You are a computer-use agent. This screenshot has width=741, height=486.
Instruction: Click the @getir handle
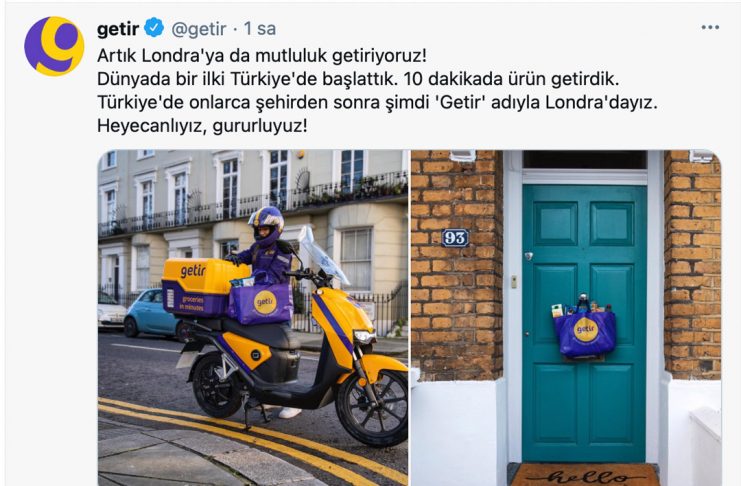(x=199, y=29)
